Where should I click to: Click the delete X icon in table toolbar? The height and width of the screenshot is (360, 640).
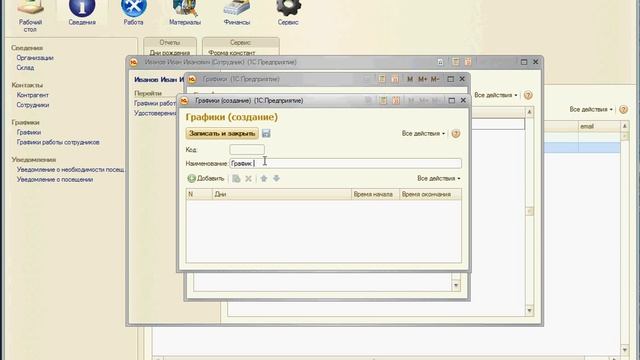tap(248, 178)
